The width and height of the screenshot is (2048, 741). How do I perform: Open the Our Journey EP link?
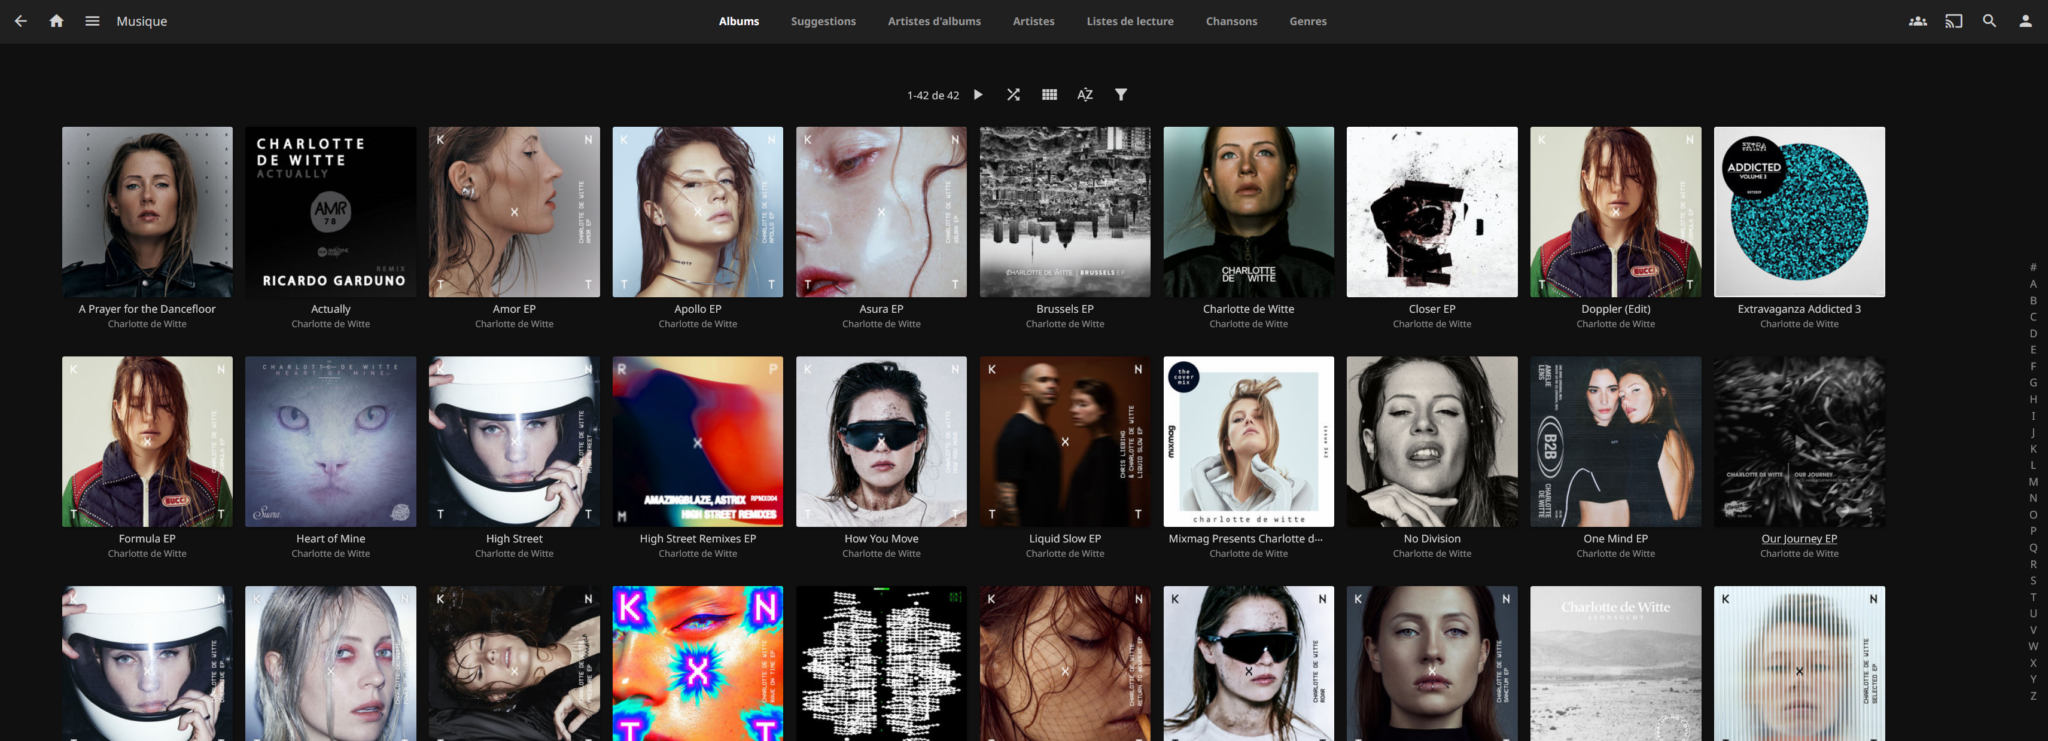coord(1799,539)
